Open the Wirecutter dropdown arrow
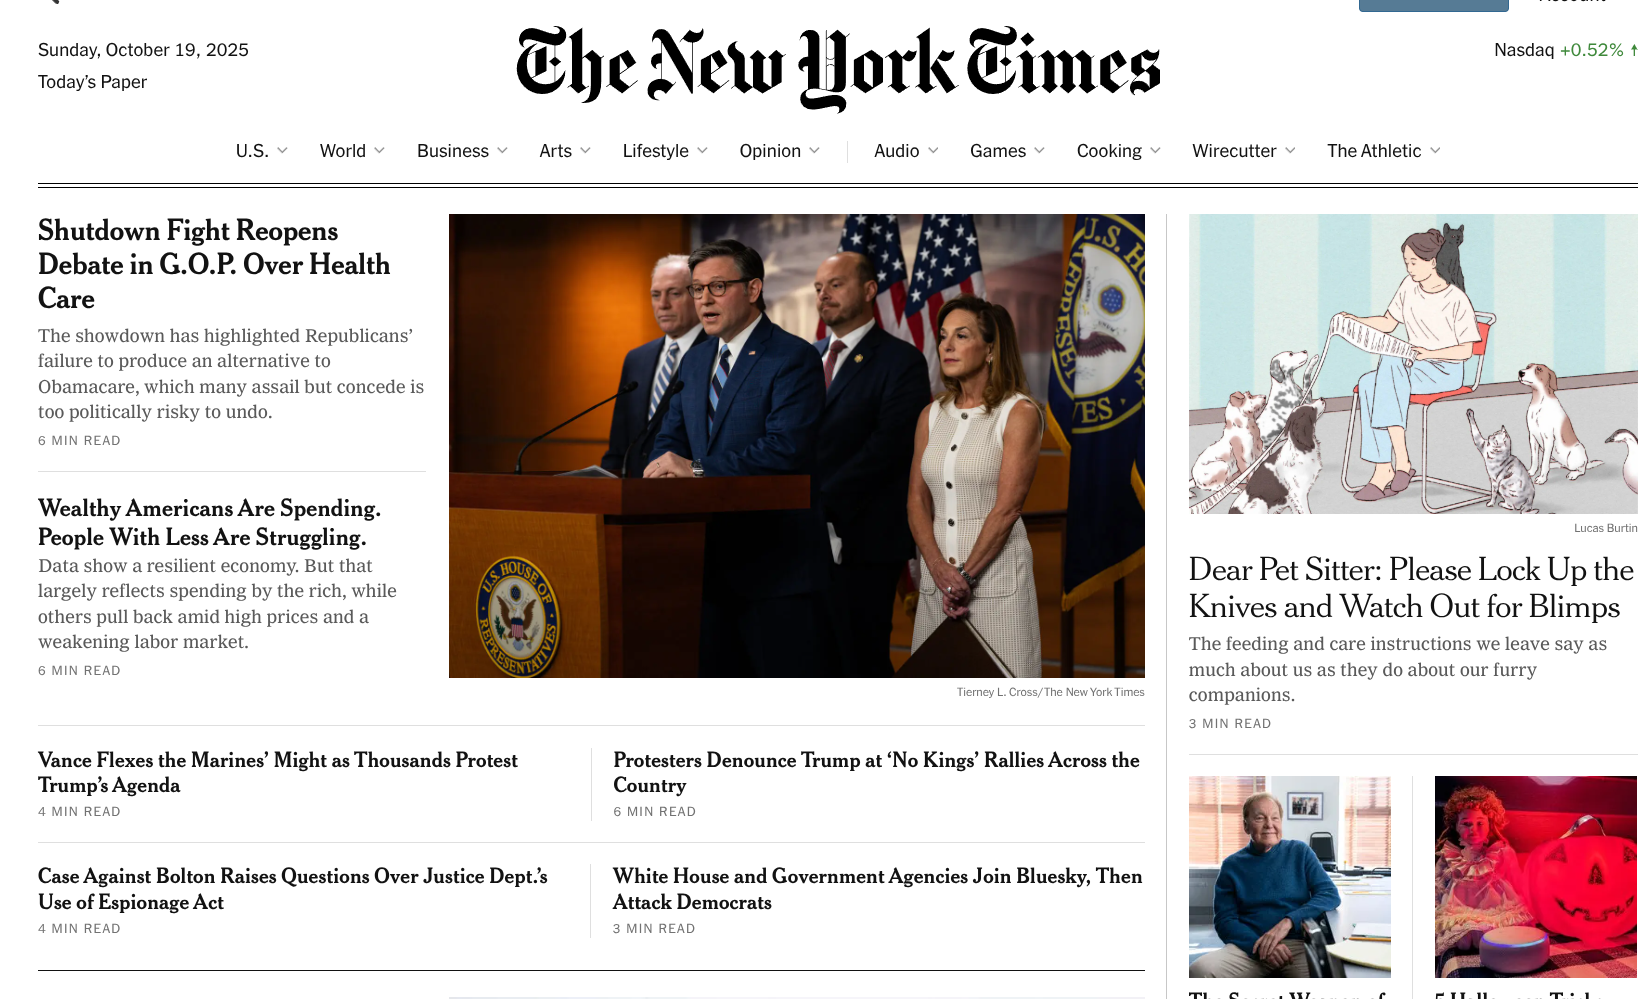 tap(1290, 151)
